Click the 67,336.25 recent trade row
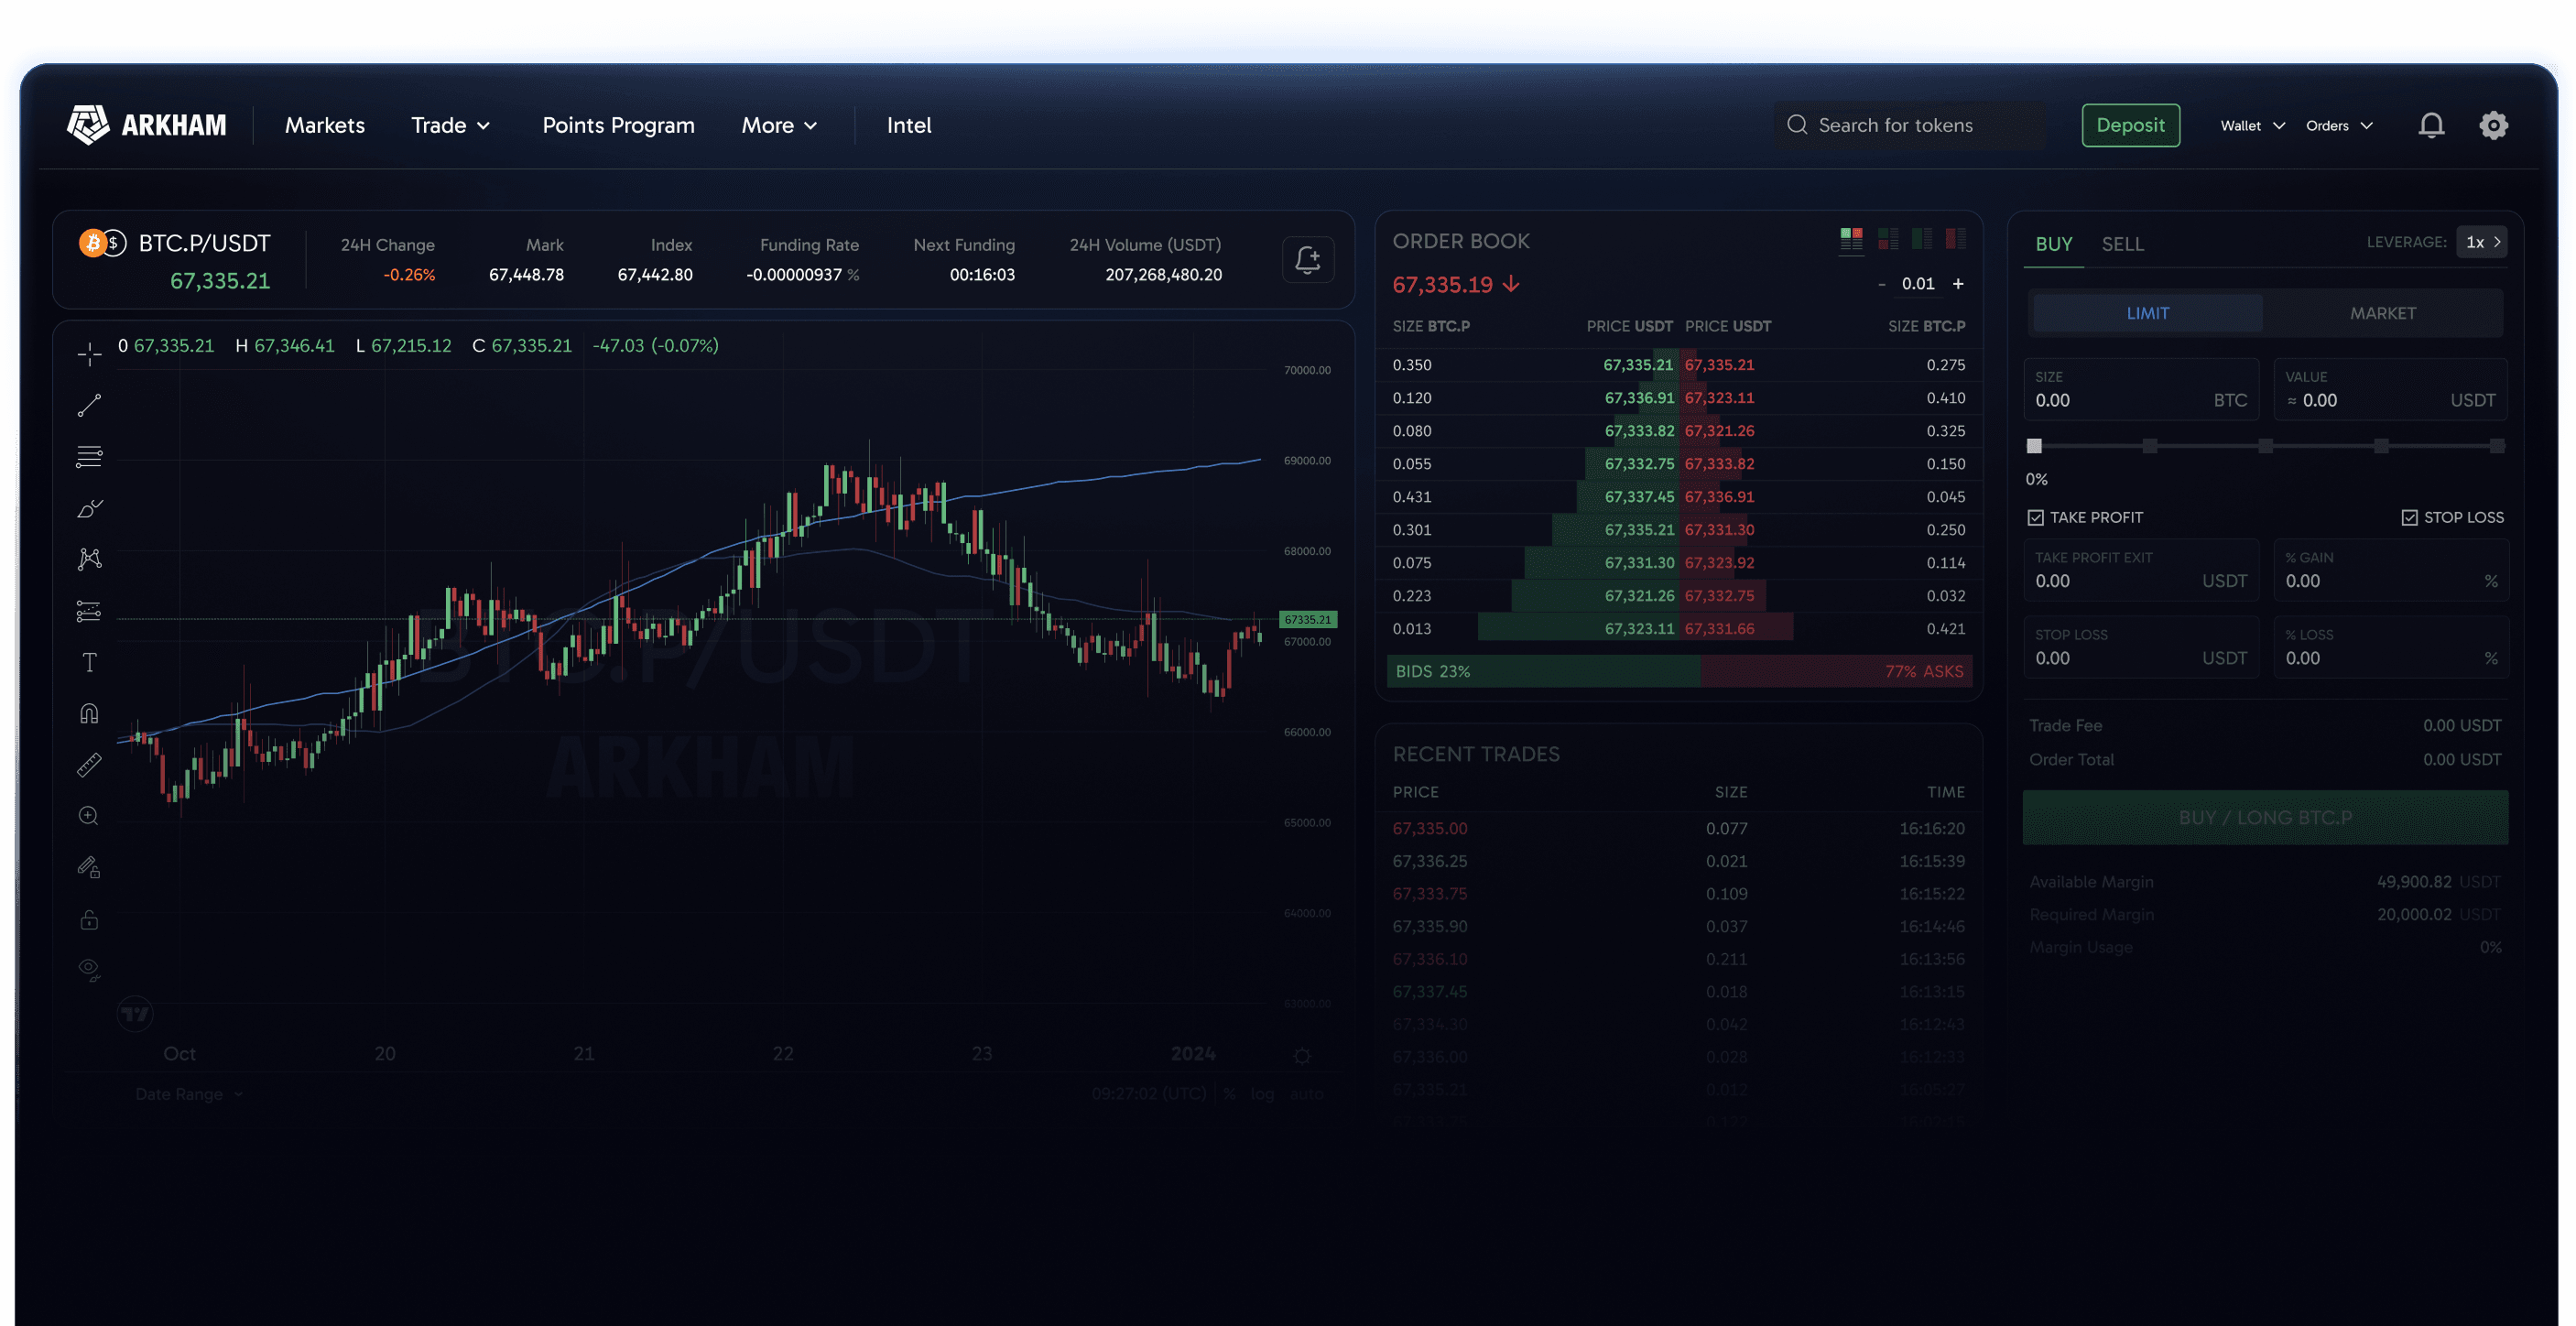 (1677, 861)
